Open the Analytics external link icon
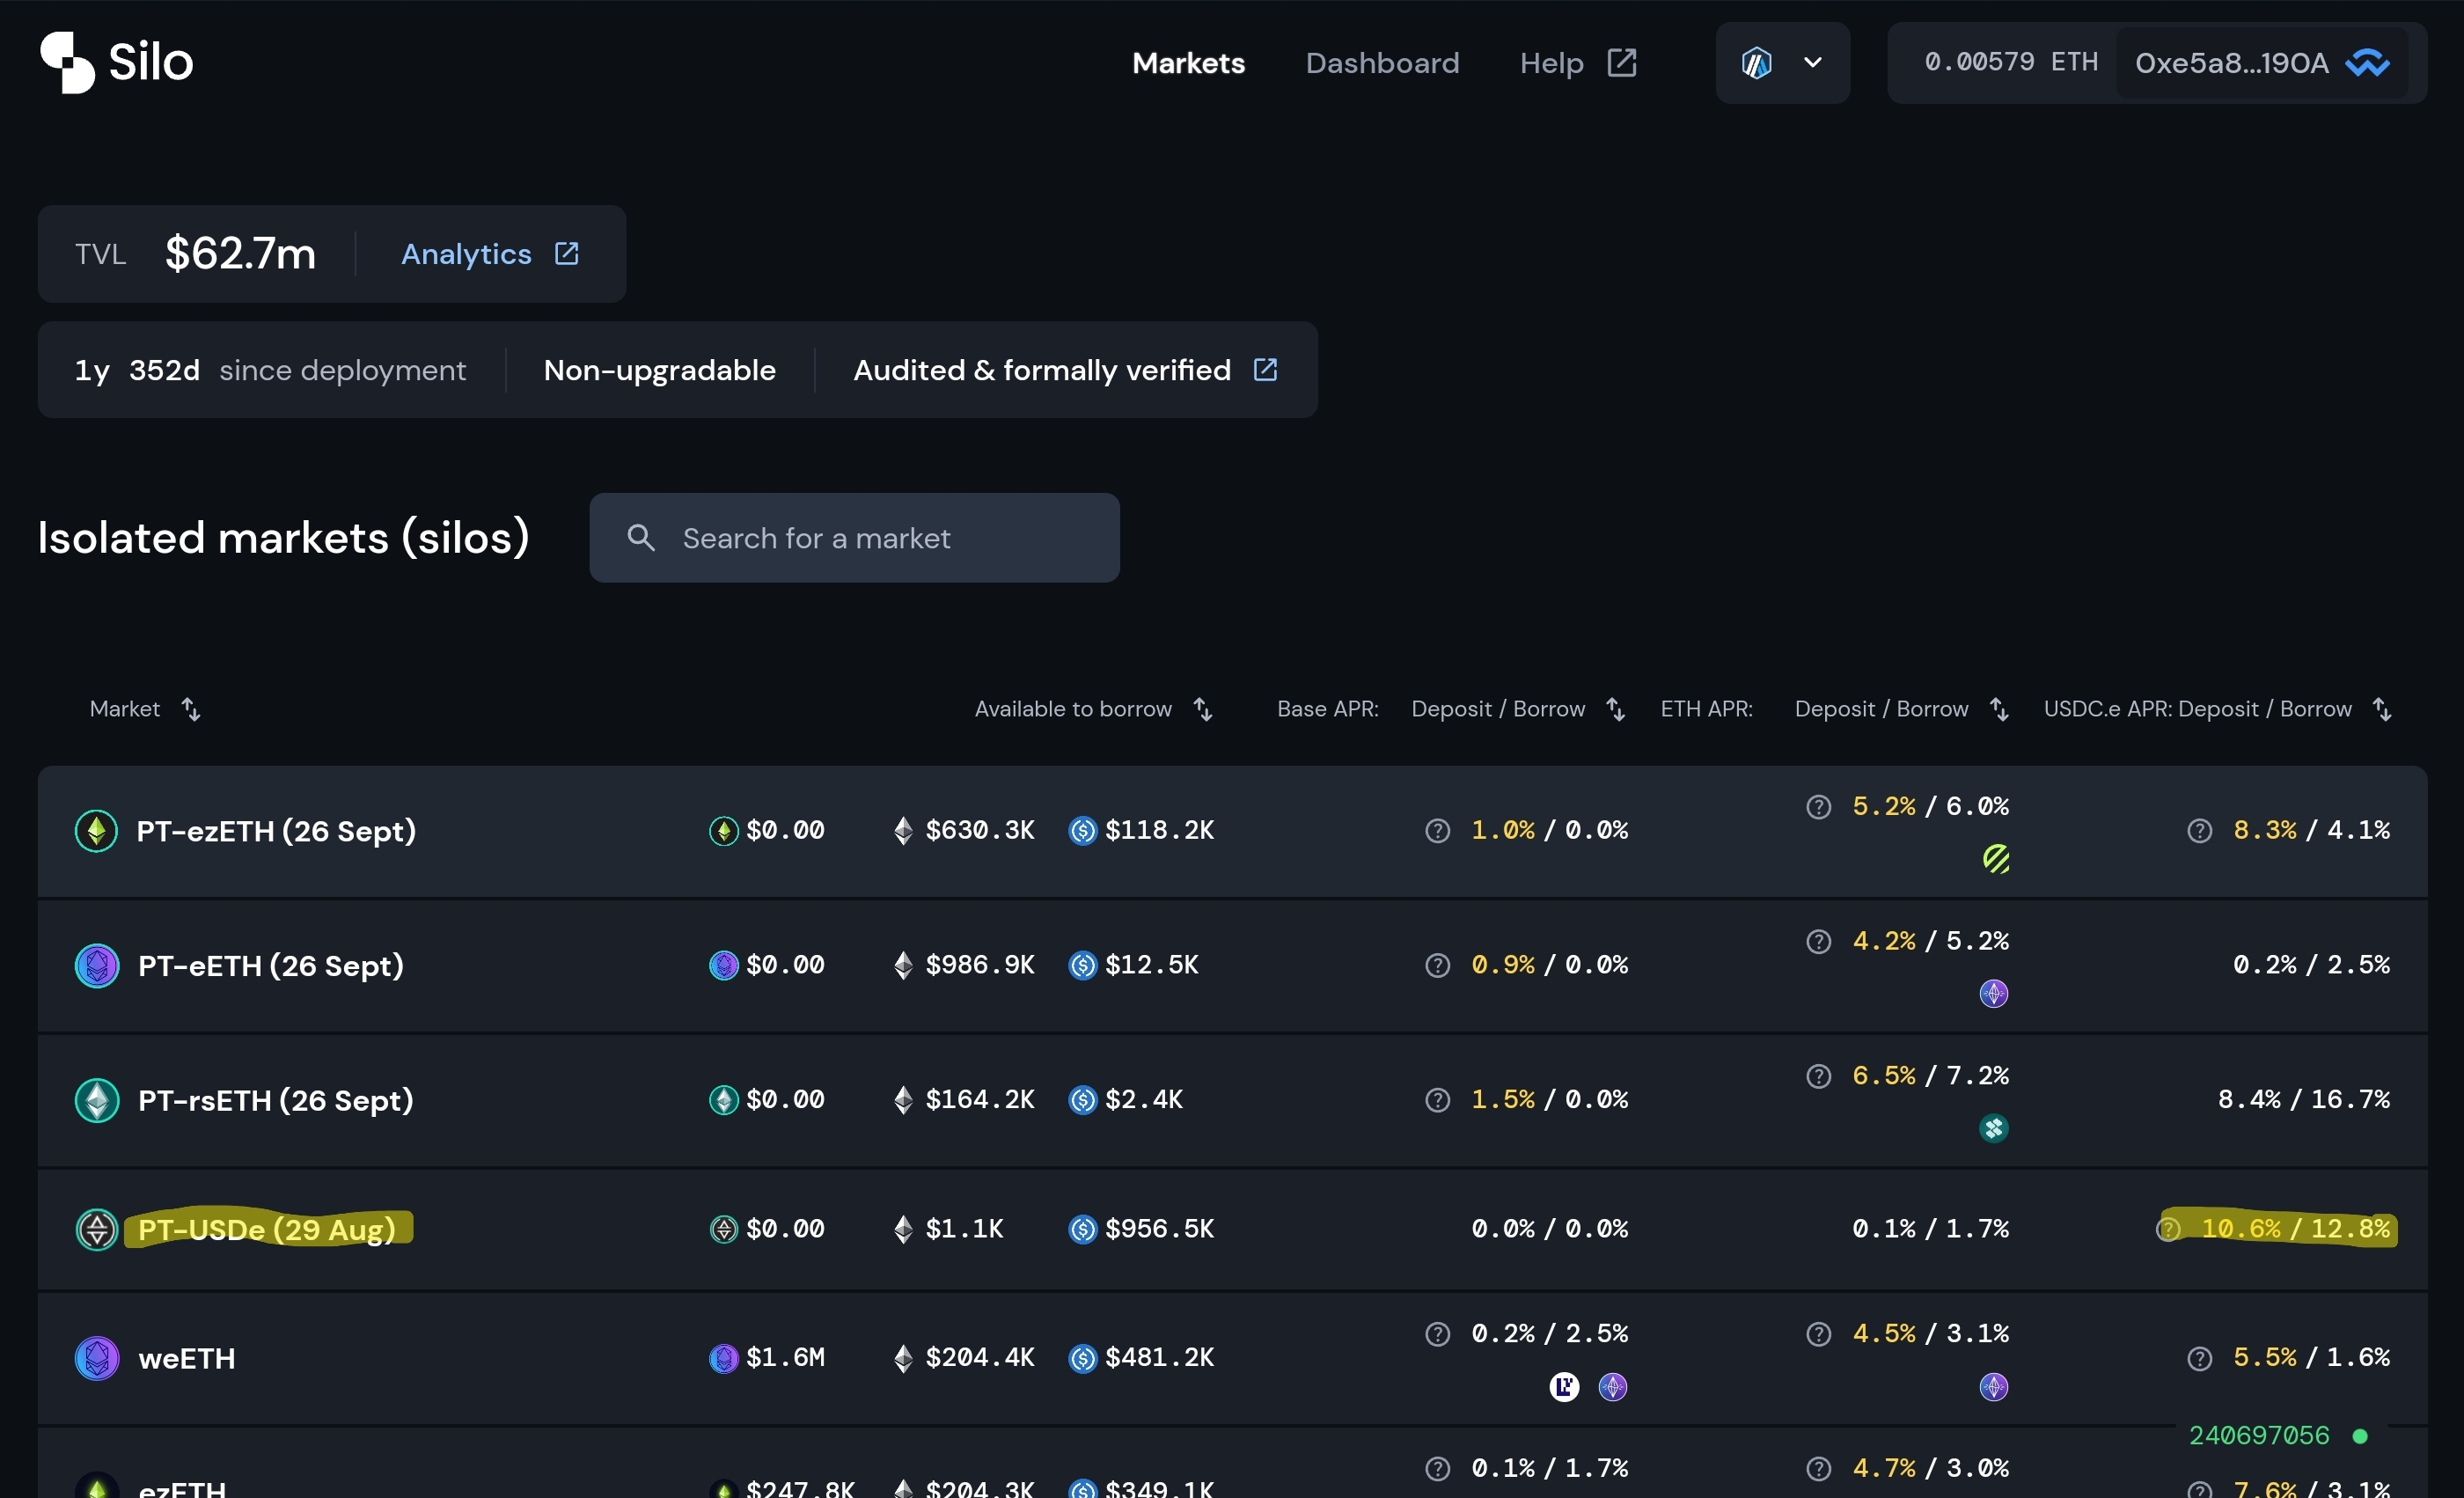This screenshot has height=1498, width=2464. click(566, 254)
